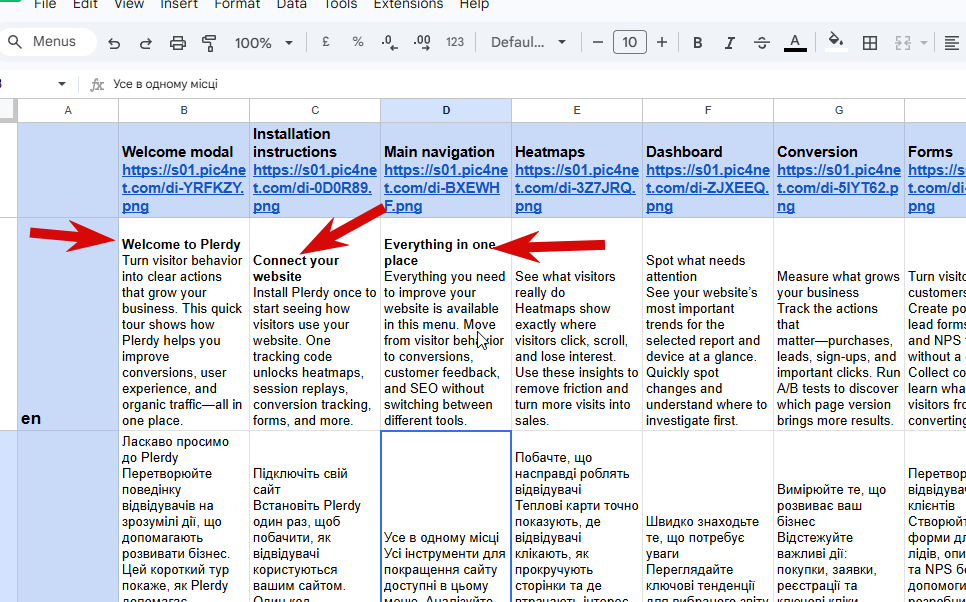Open the Tools menu
966x602 pixels.
[339, 5]
